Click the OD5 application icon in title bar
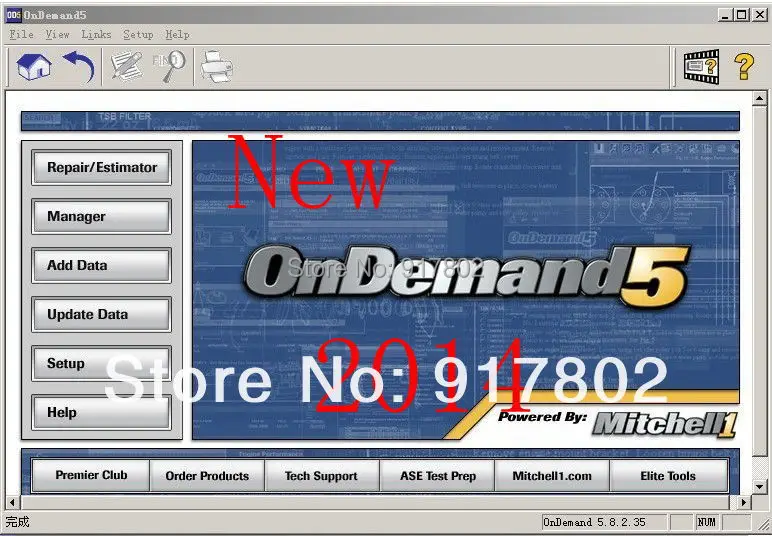Viewport: 772px width, 536px height. [13, 15]
